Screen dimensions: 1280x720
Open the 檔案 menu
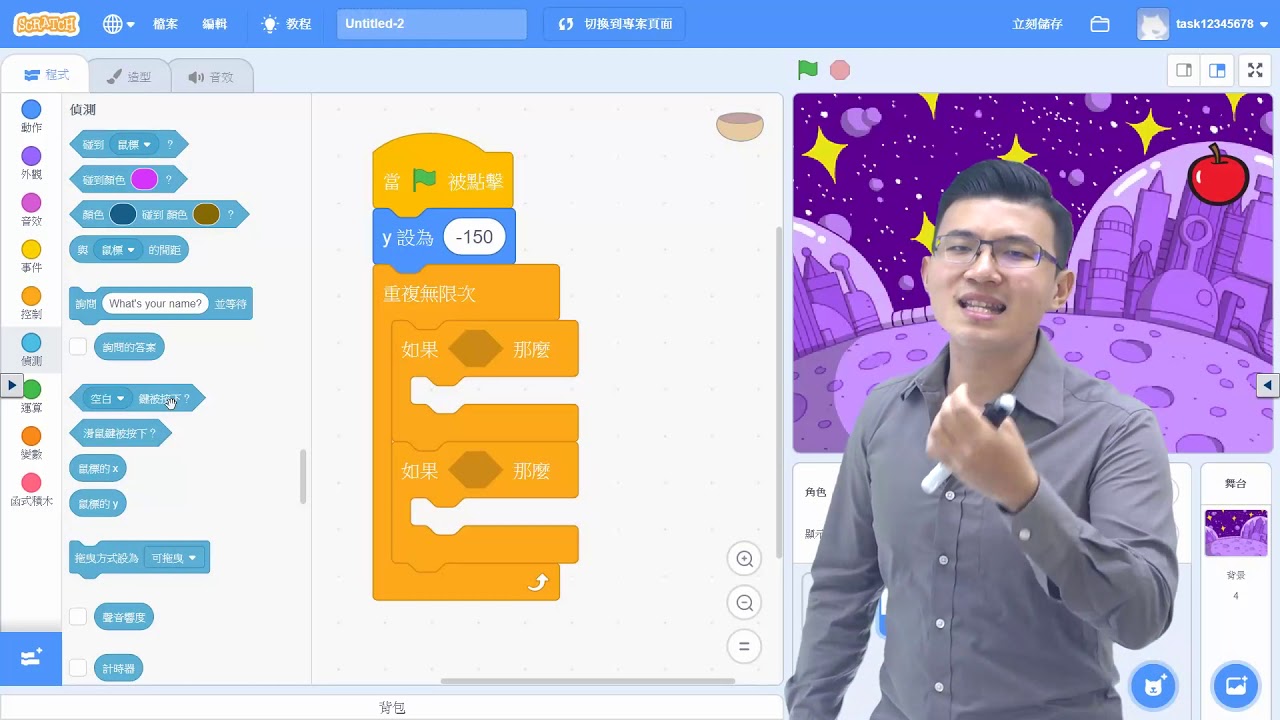click(x=166, y=24)
